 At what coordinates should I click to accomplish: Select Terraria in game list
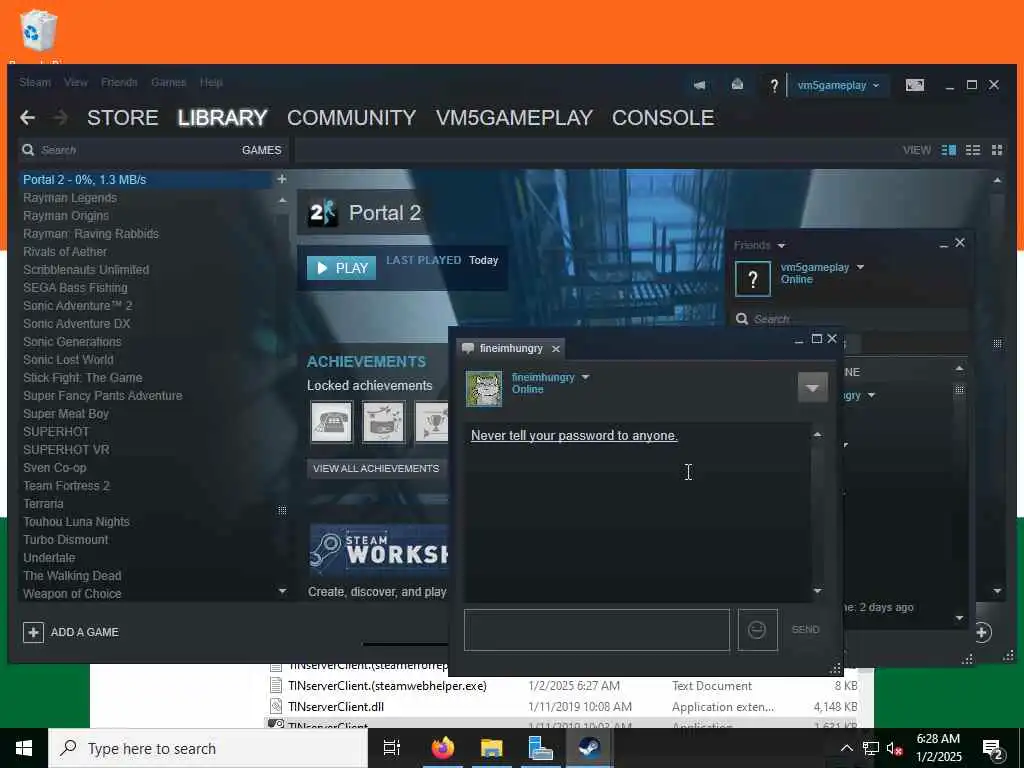click(43, 504)
